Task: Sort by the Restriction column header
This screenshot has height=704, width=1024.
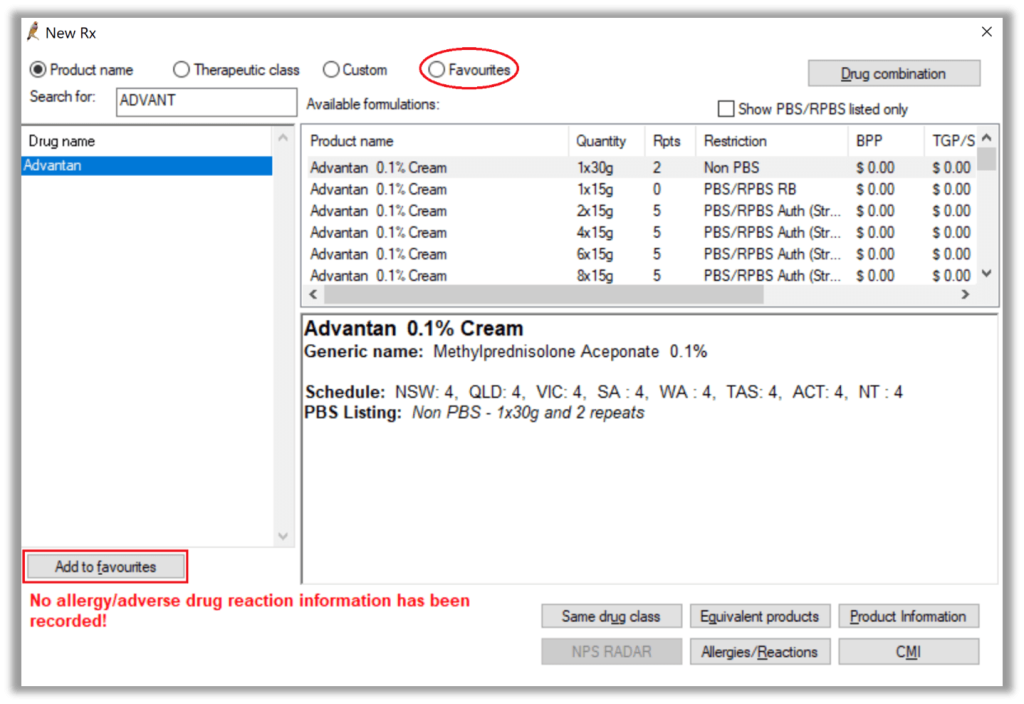Action: (772, 140)
